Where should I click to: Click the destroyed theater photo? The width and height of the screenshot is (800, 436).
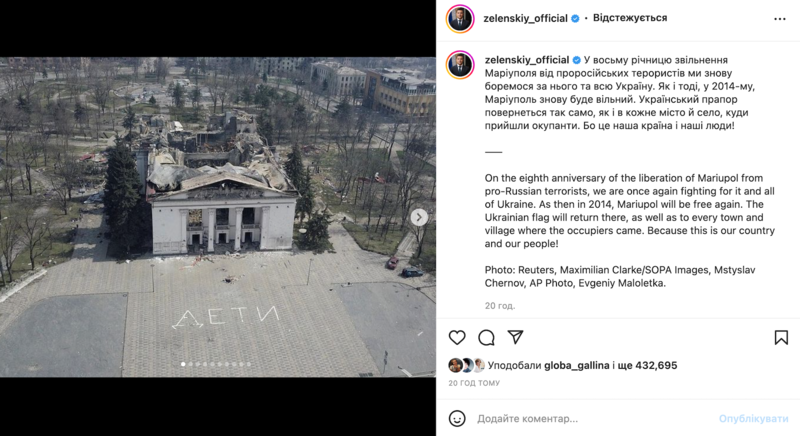(x=218, y=217)
